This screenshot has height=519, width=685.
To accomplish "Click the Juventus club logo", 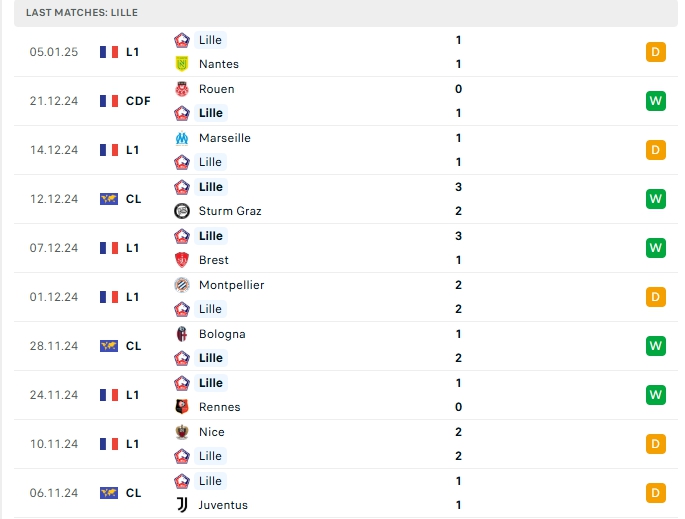I will [182, 505].
